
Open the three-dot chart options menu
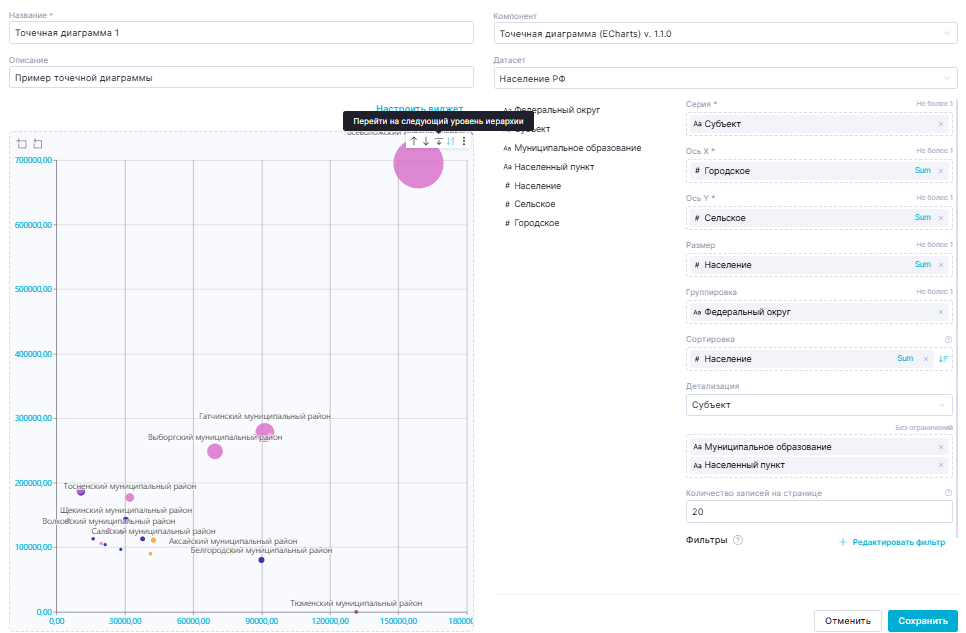pyautogui.click(x=463, y=142)
